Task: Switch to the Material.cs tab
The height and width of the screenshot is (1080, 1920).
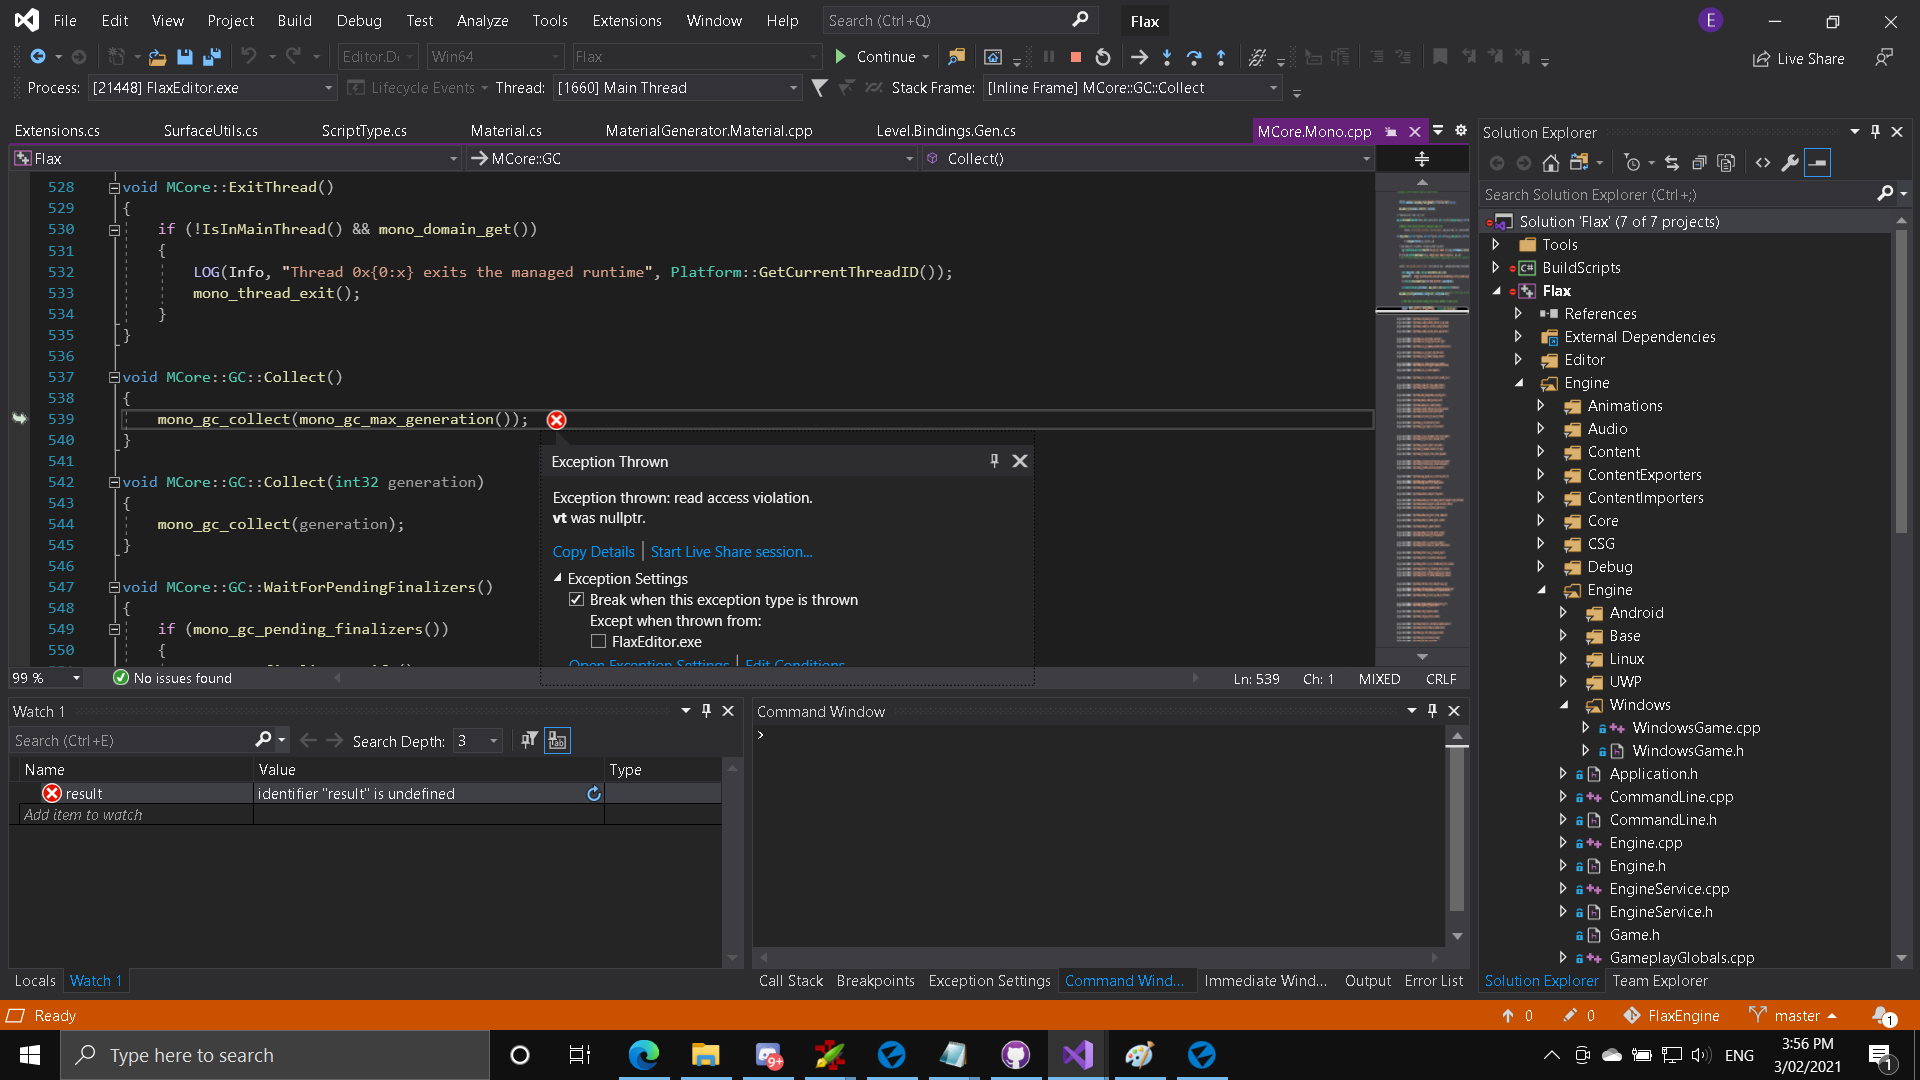Action: [x=506, y=130]
